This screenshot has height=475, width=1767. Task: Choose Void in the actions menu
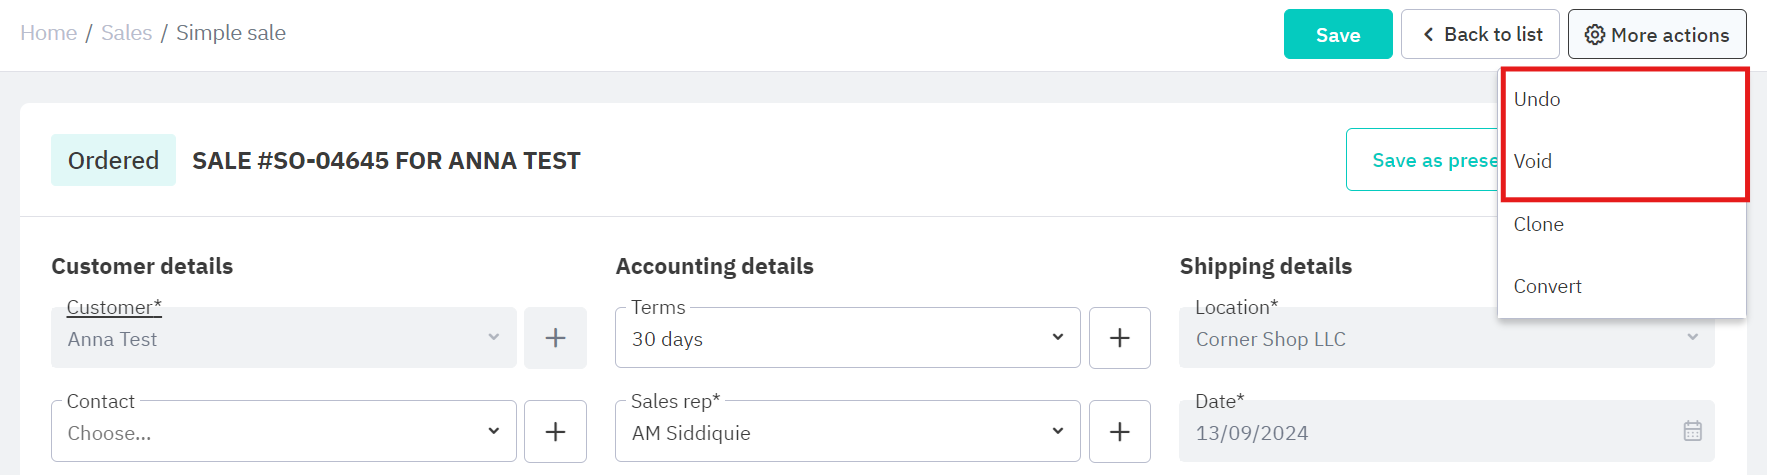(1533, 161)
